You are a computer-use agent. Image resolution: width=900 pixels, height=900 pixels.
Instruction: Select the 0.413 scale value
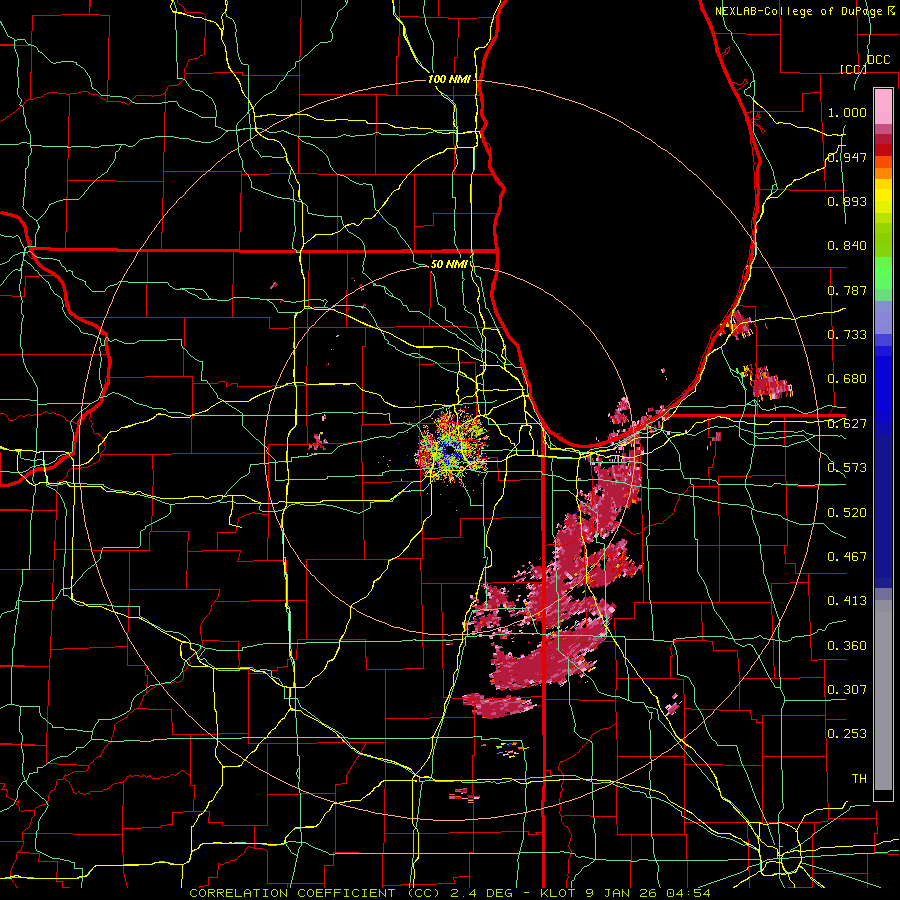847,601
